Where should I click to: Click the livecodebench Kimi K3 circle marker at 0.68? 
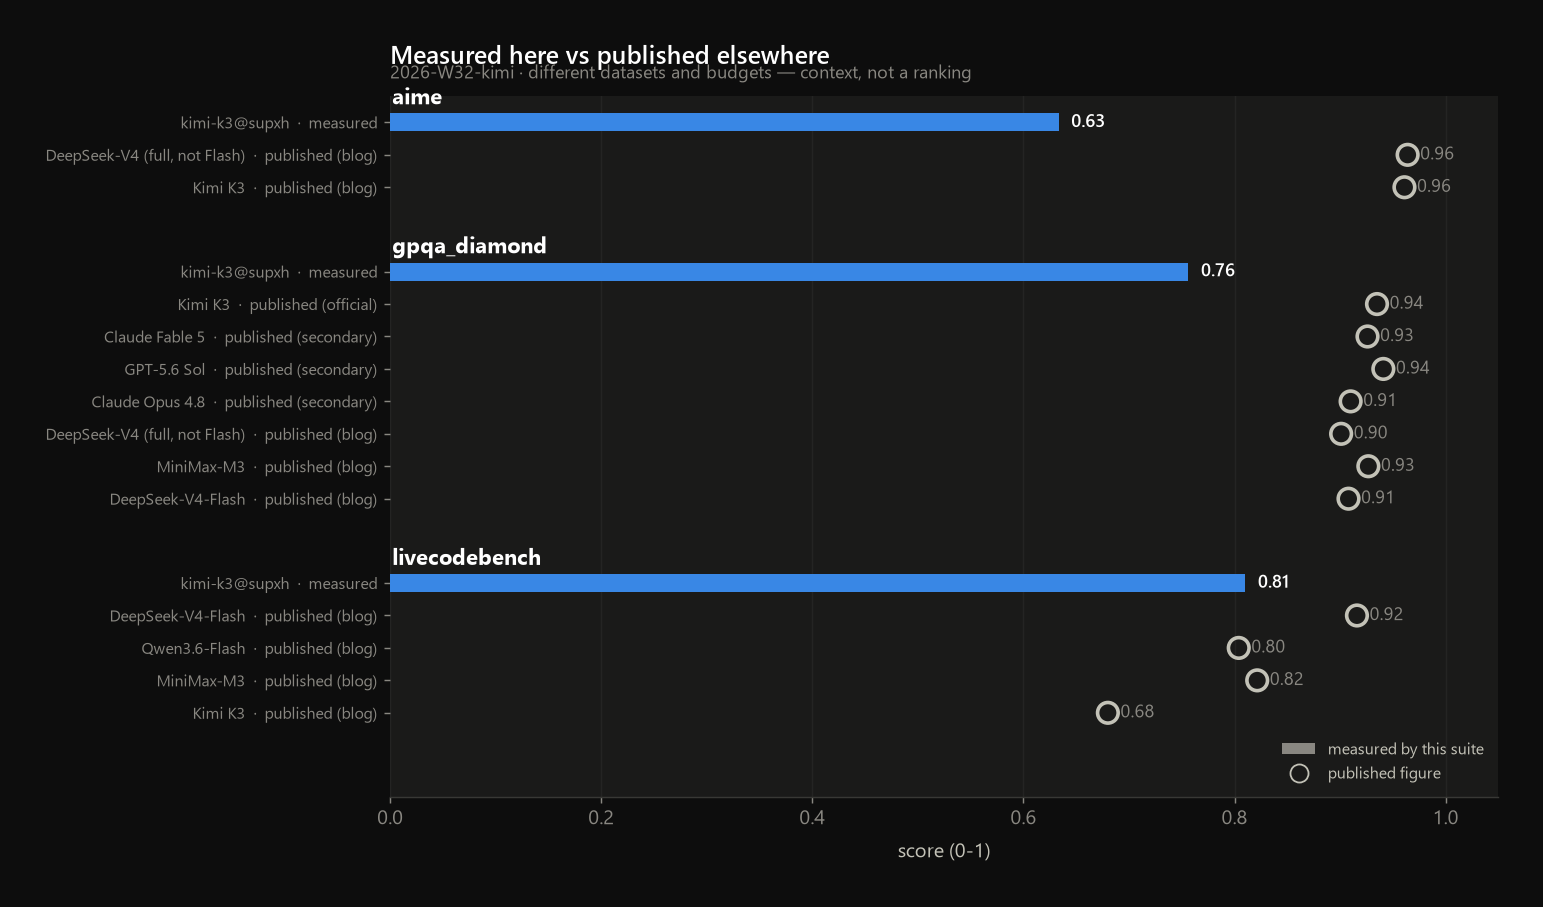click(x=1107, y=712)
